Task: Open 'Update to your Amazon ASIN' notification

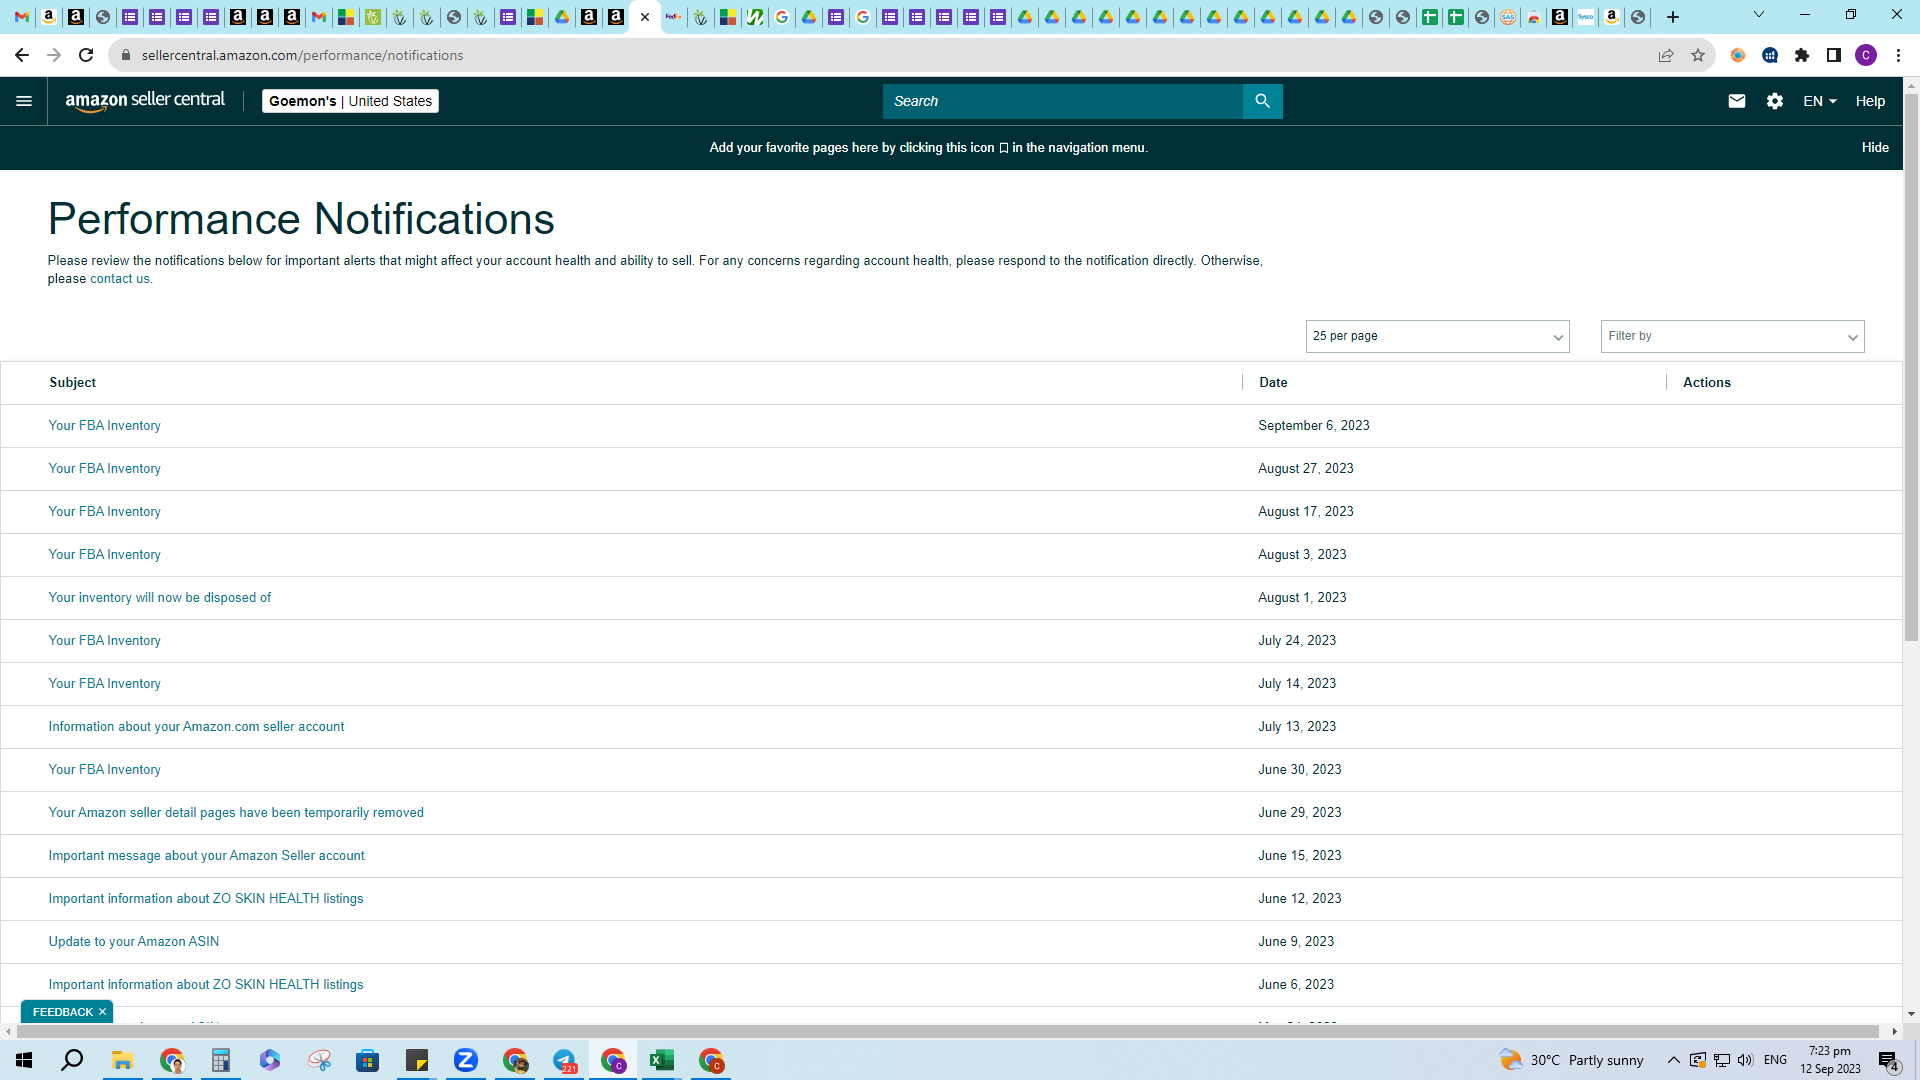Action: [x=134, y=941]
